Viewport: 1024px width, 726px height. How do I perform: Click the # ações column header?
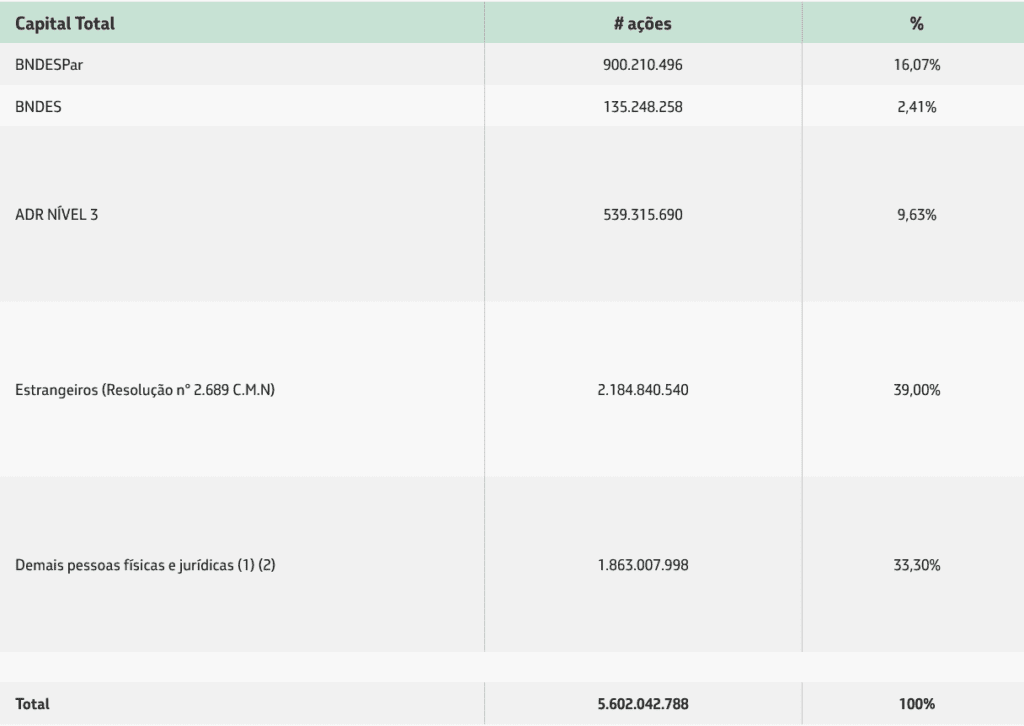tap(643, 24)
